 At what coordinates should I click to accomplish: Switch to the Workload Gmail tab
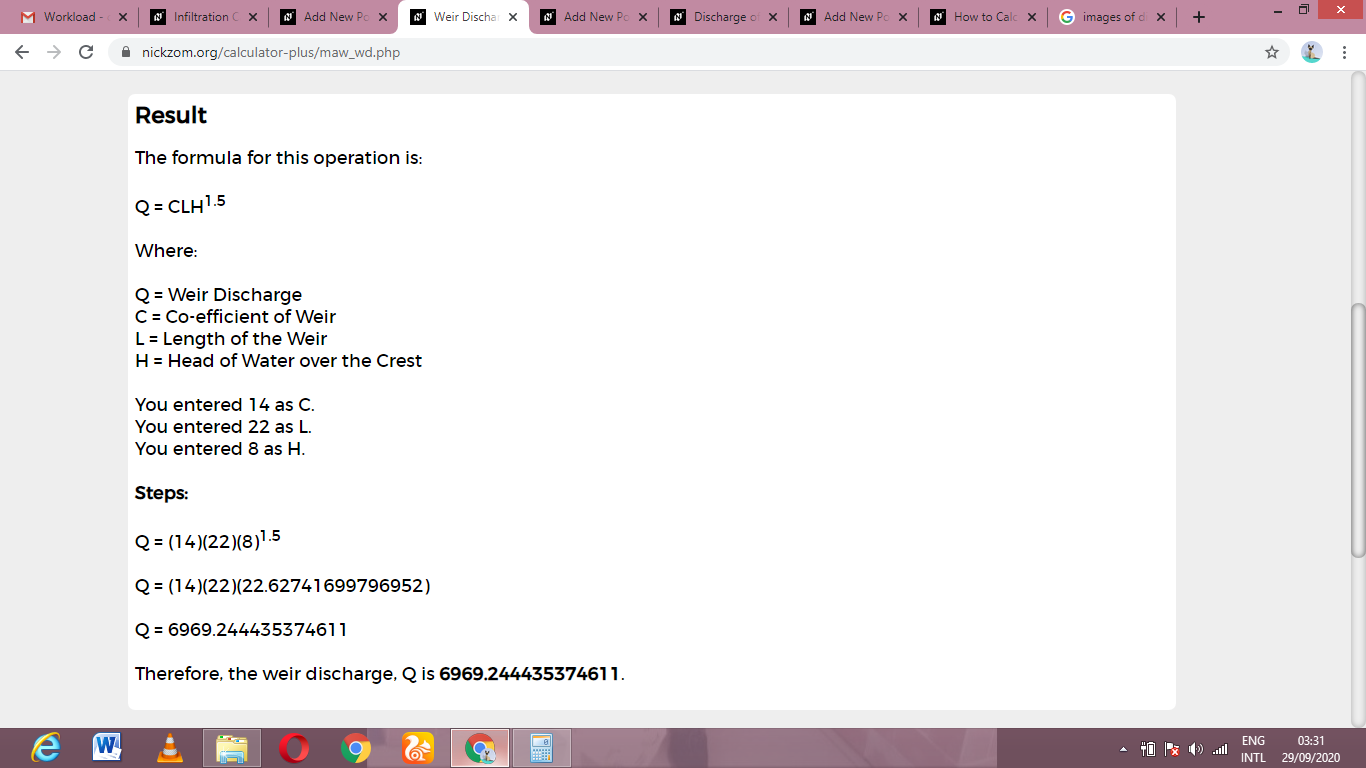(x=73, y=17)
